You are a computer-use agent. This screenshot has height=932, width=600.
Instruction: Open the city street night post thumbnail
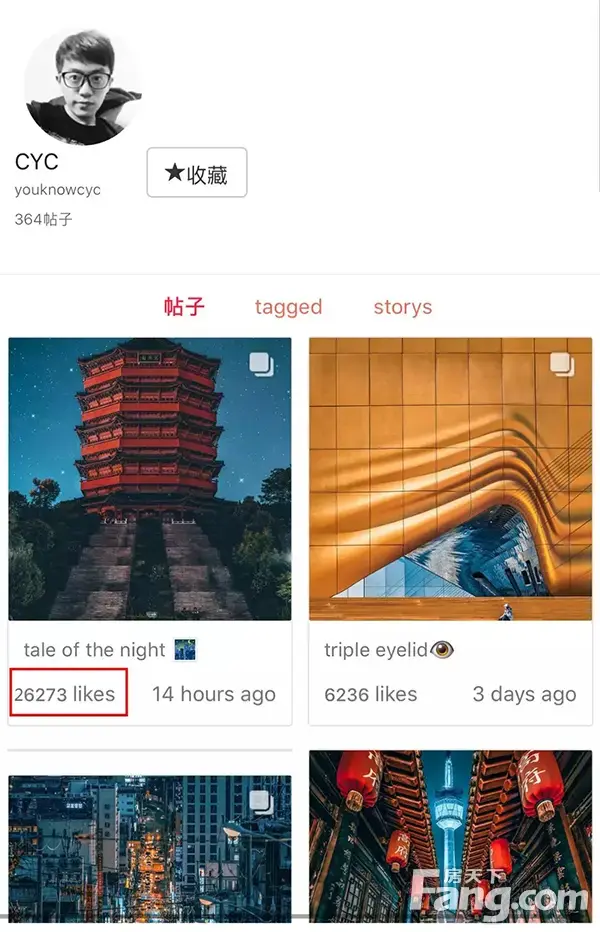pyautogui.click(x=150, y=849)
